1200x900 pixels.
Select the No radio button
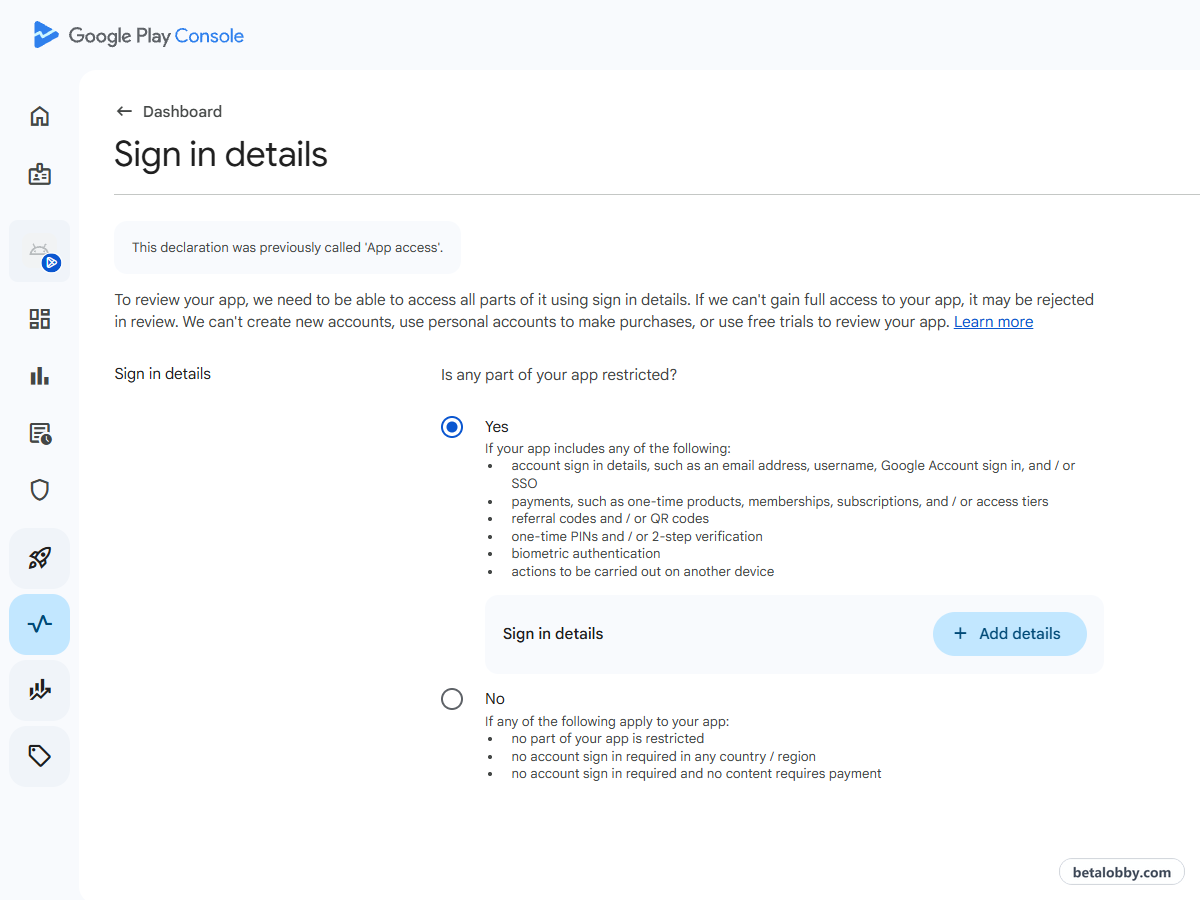(452, 699)
